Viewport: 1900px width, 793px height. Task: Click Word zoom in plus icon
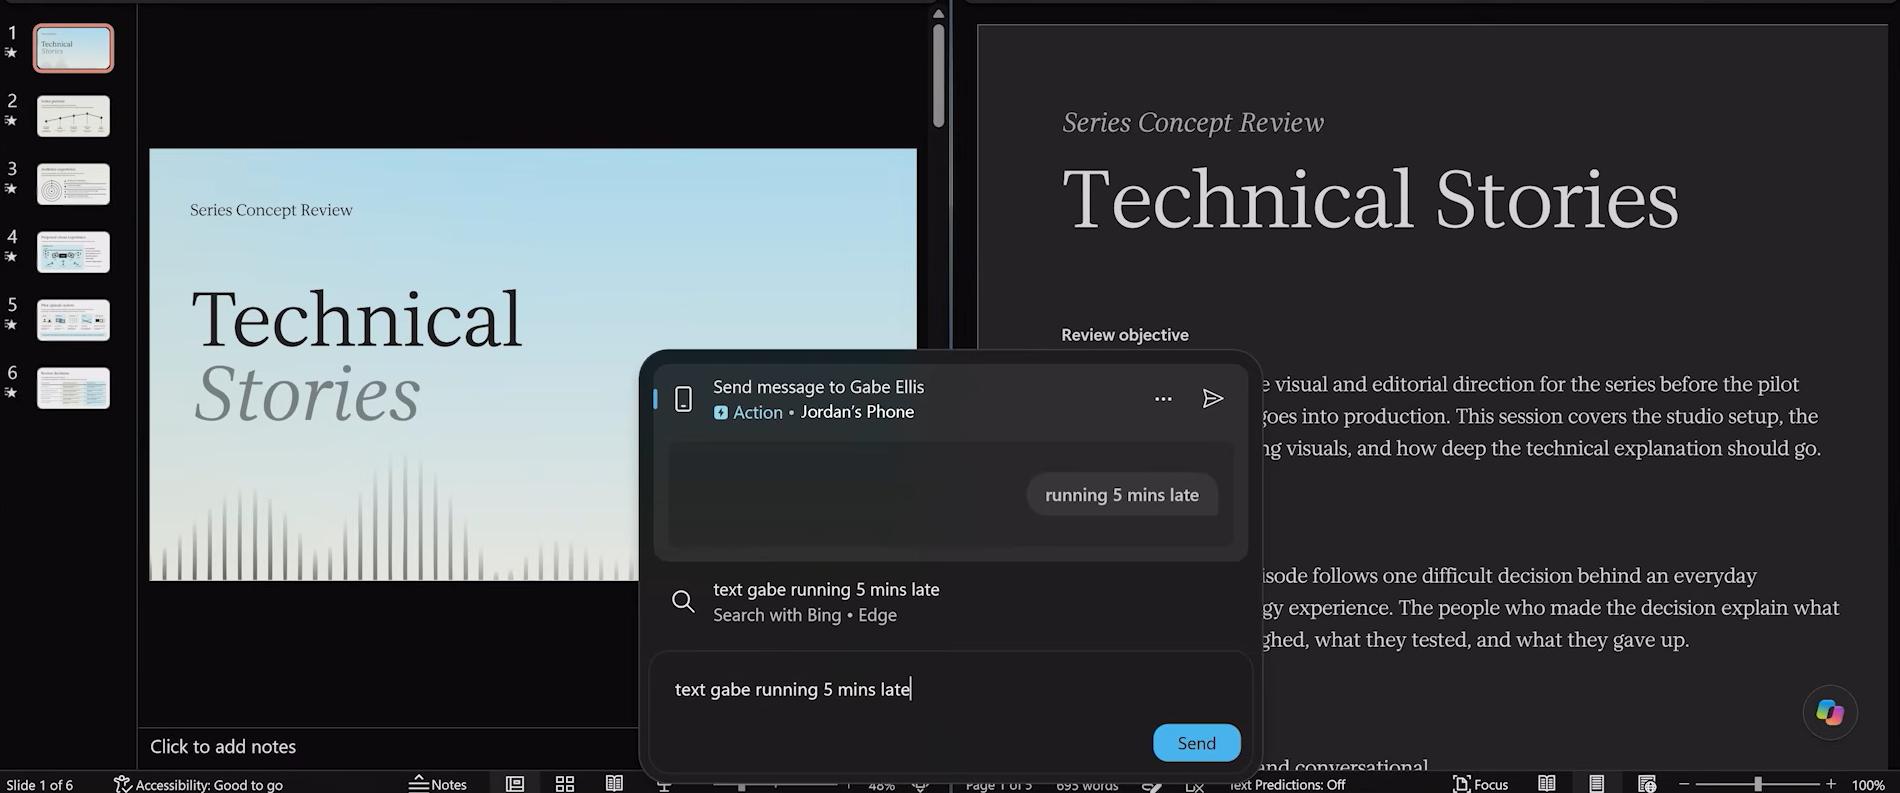coord(1831,784)
